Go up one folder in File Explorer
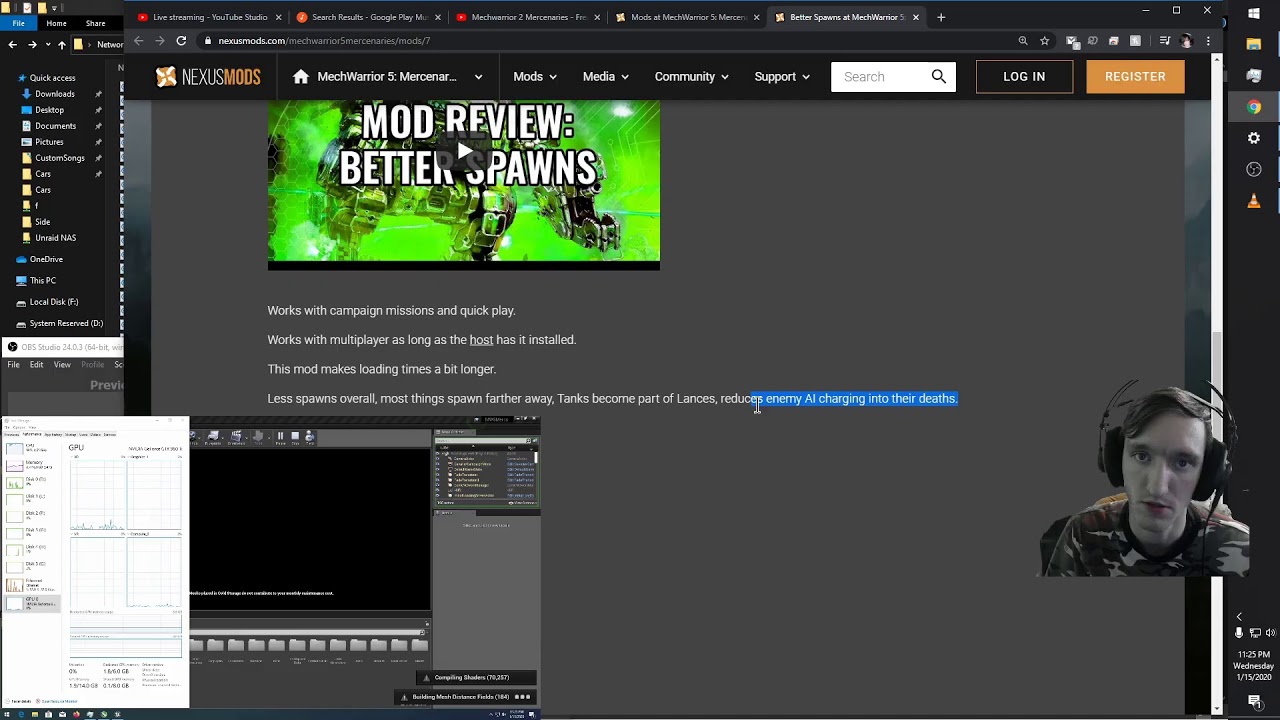 point(62,44)
